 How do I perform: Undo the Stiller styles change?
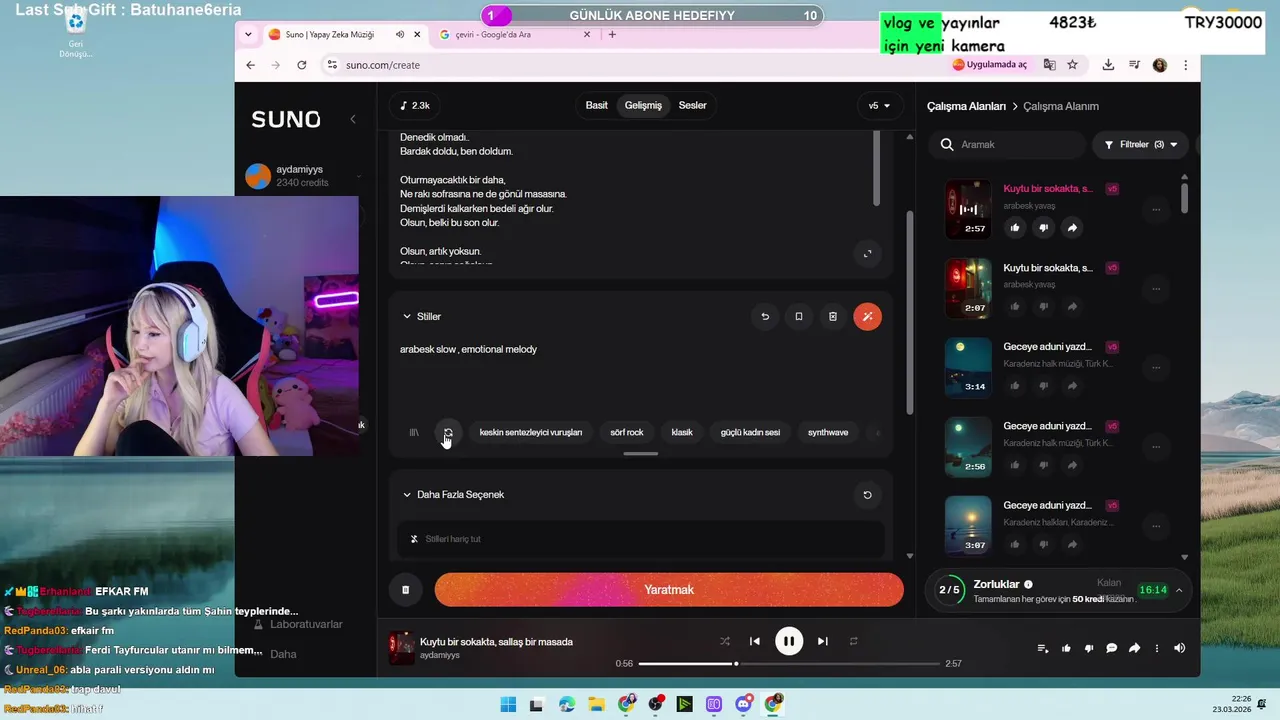click(x=765, y=316)
